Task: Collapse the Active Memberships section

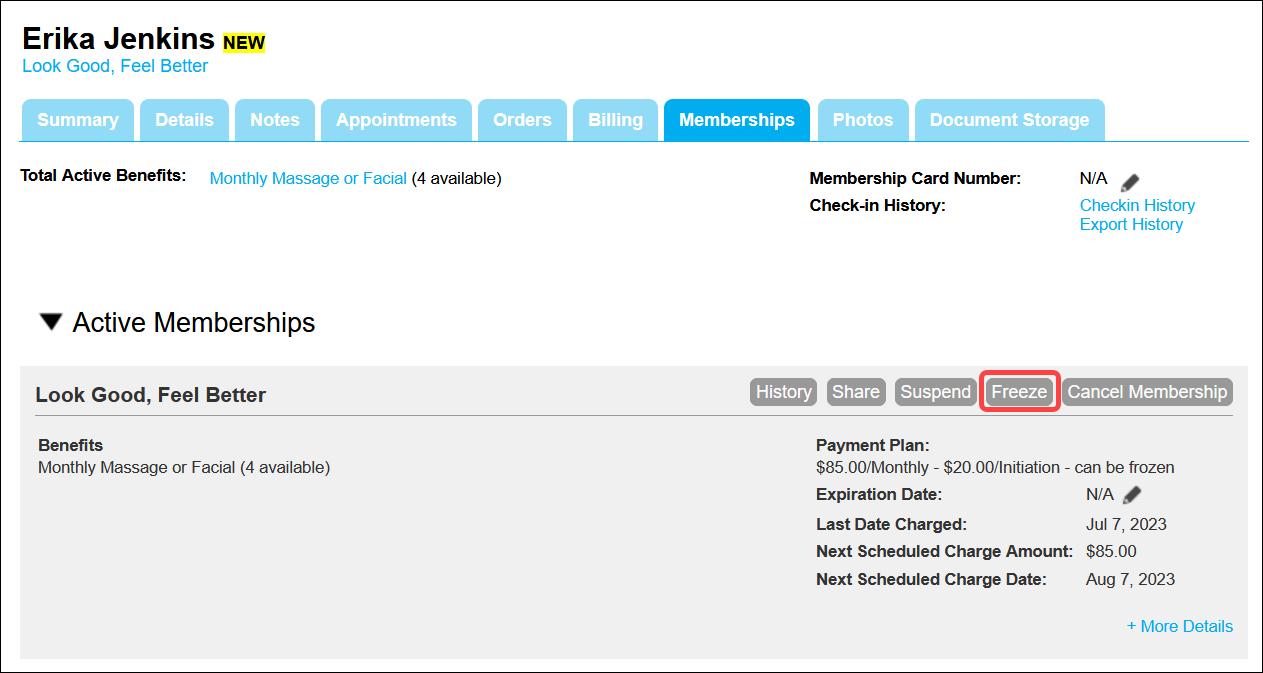Action: pyautogui.click(x=51, y=322)
